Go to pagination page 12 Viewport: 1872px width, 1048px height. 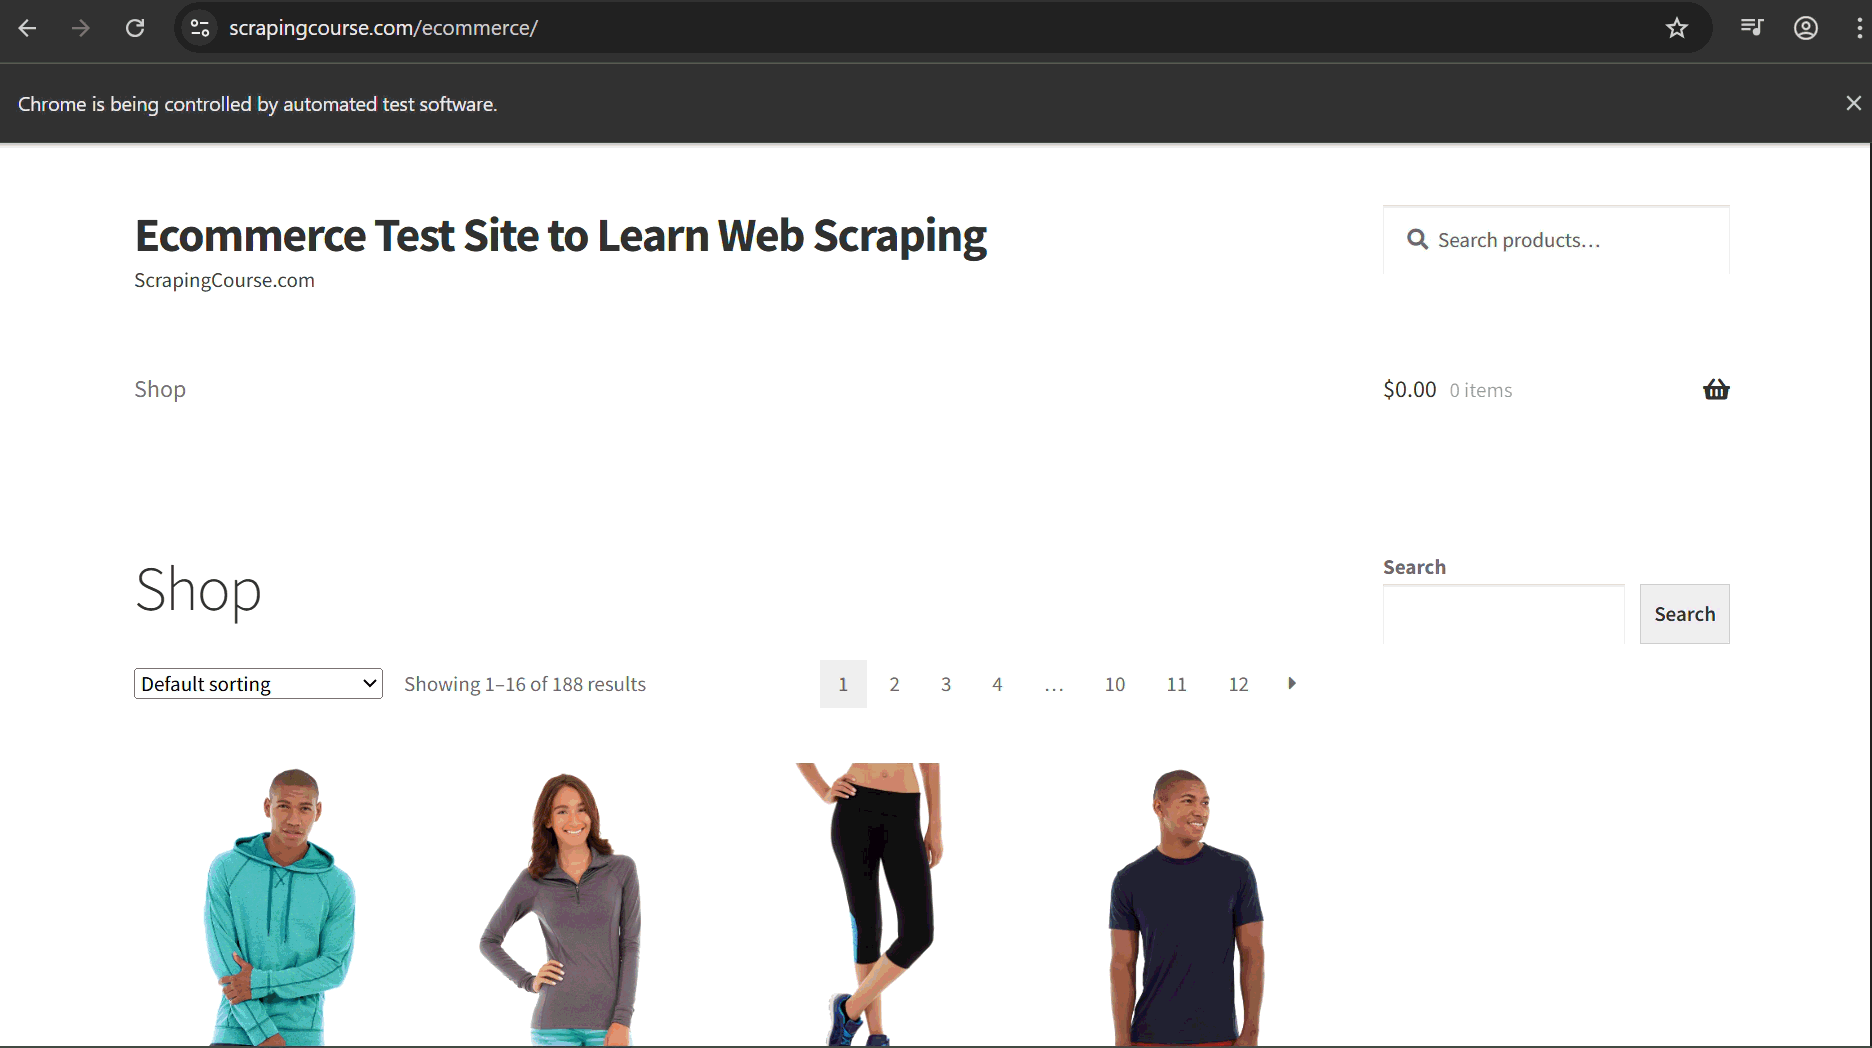point(1239,684)
